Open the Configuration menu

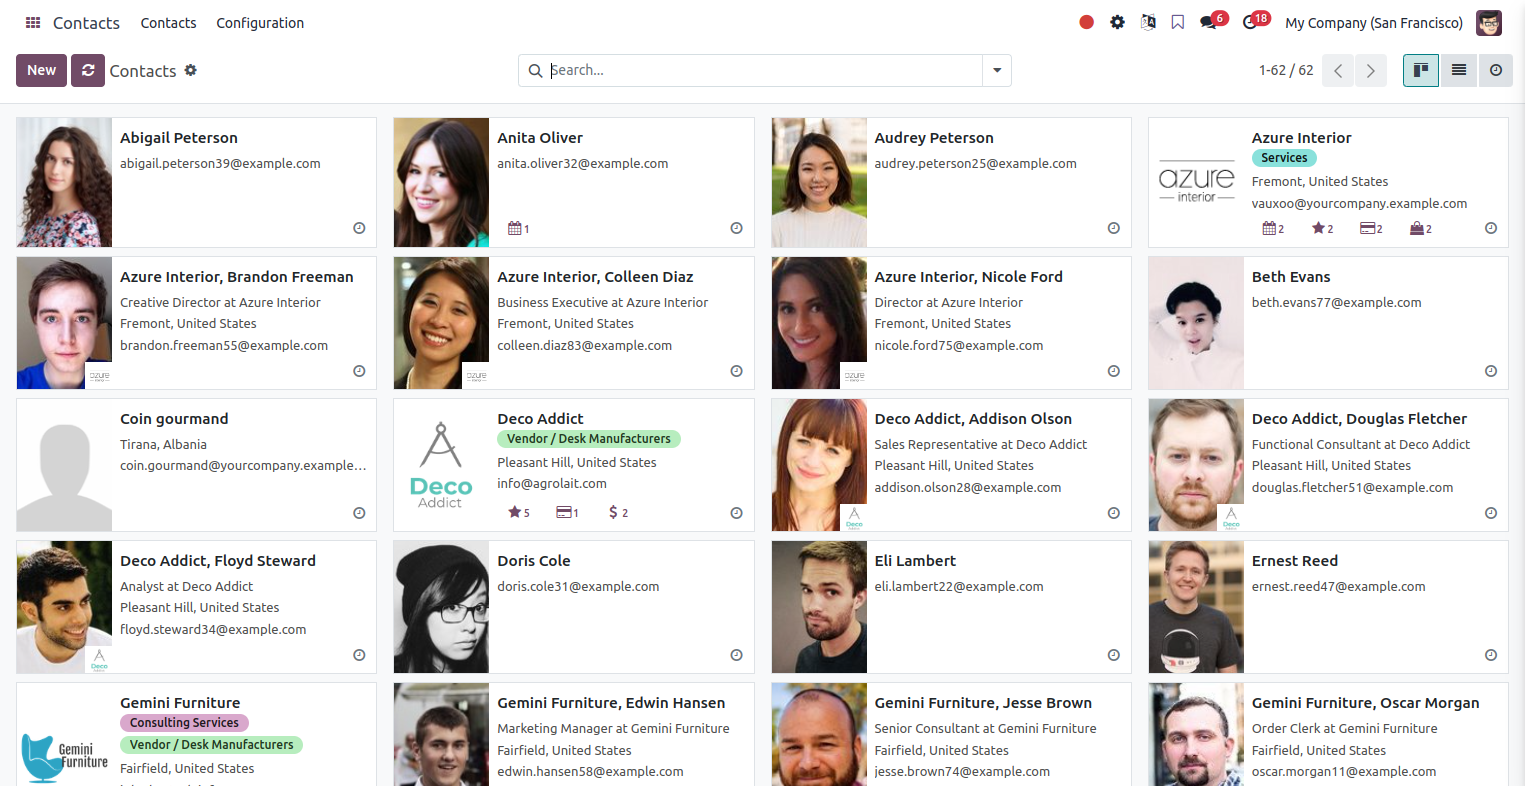(x=260, y=22)
